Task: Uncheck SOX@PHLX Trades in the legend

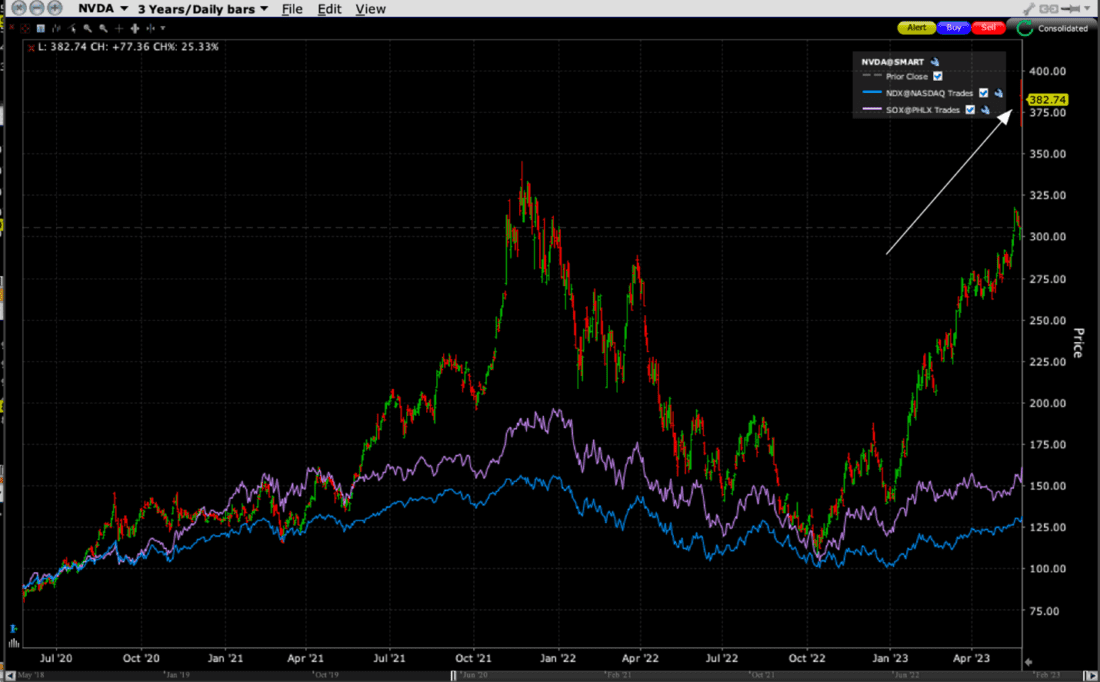Action: click(x=970, y=110)
